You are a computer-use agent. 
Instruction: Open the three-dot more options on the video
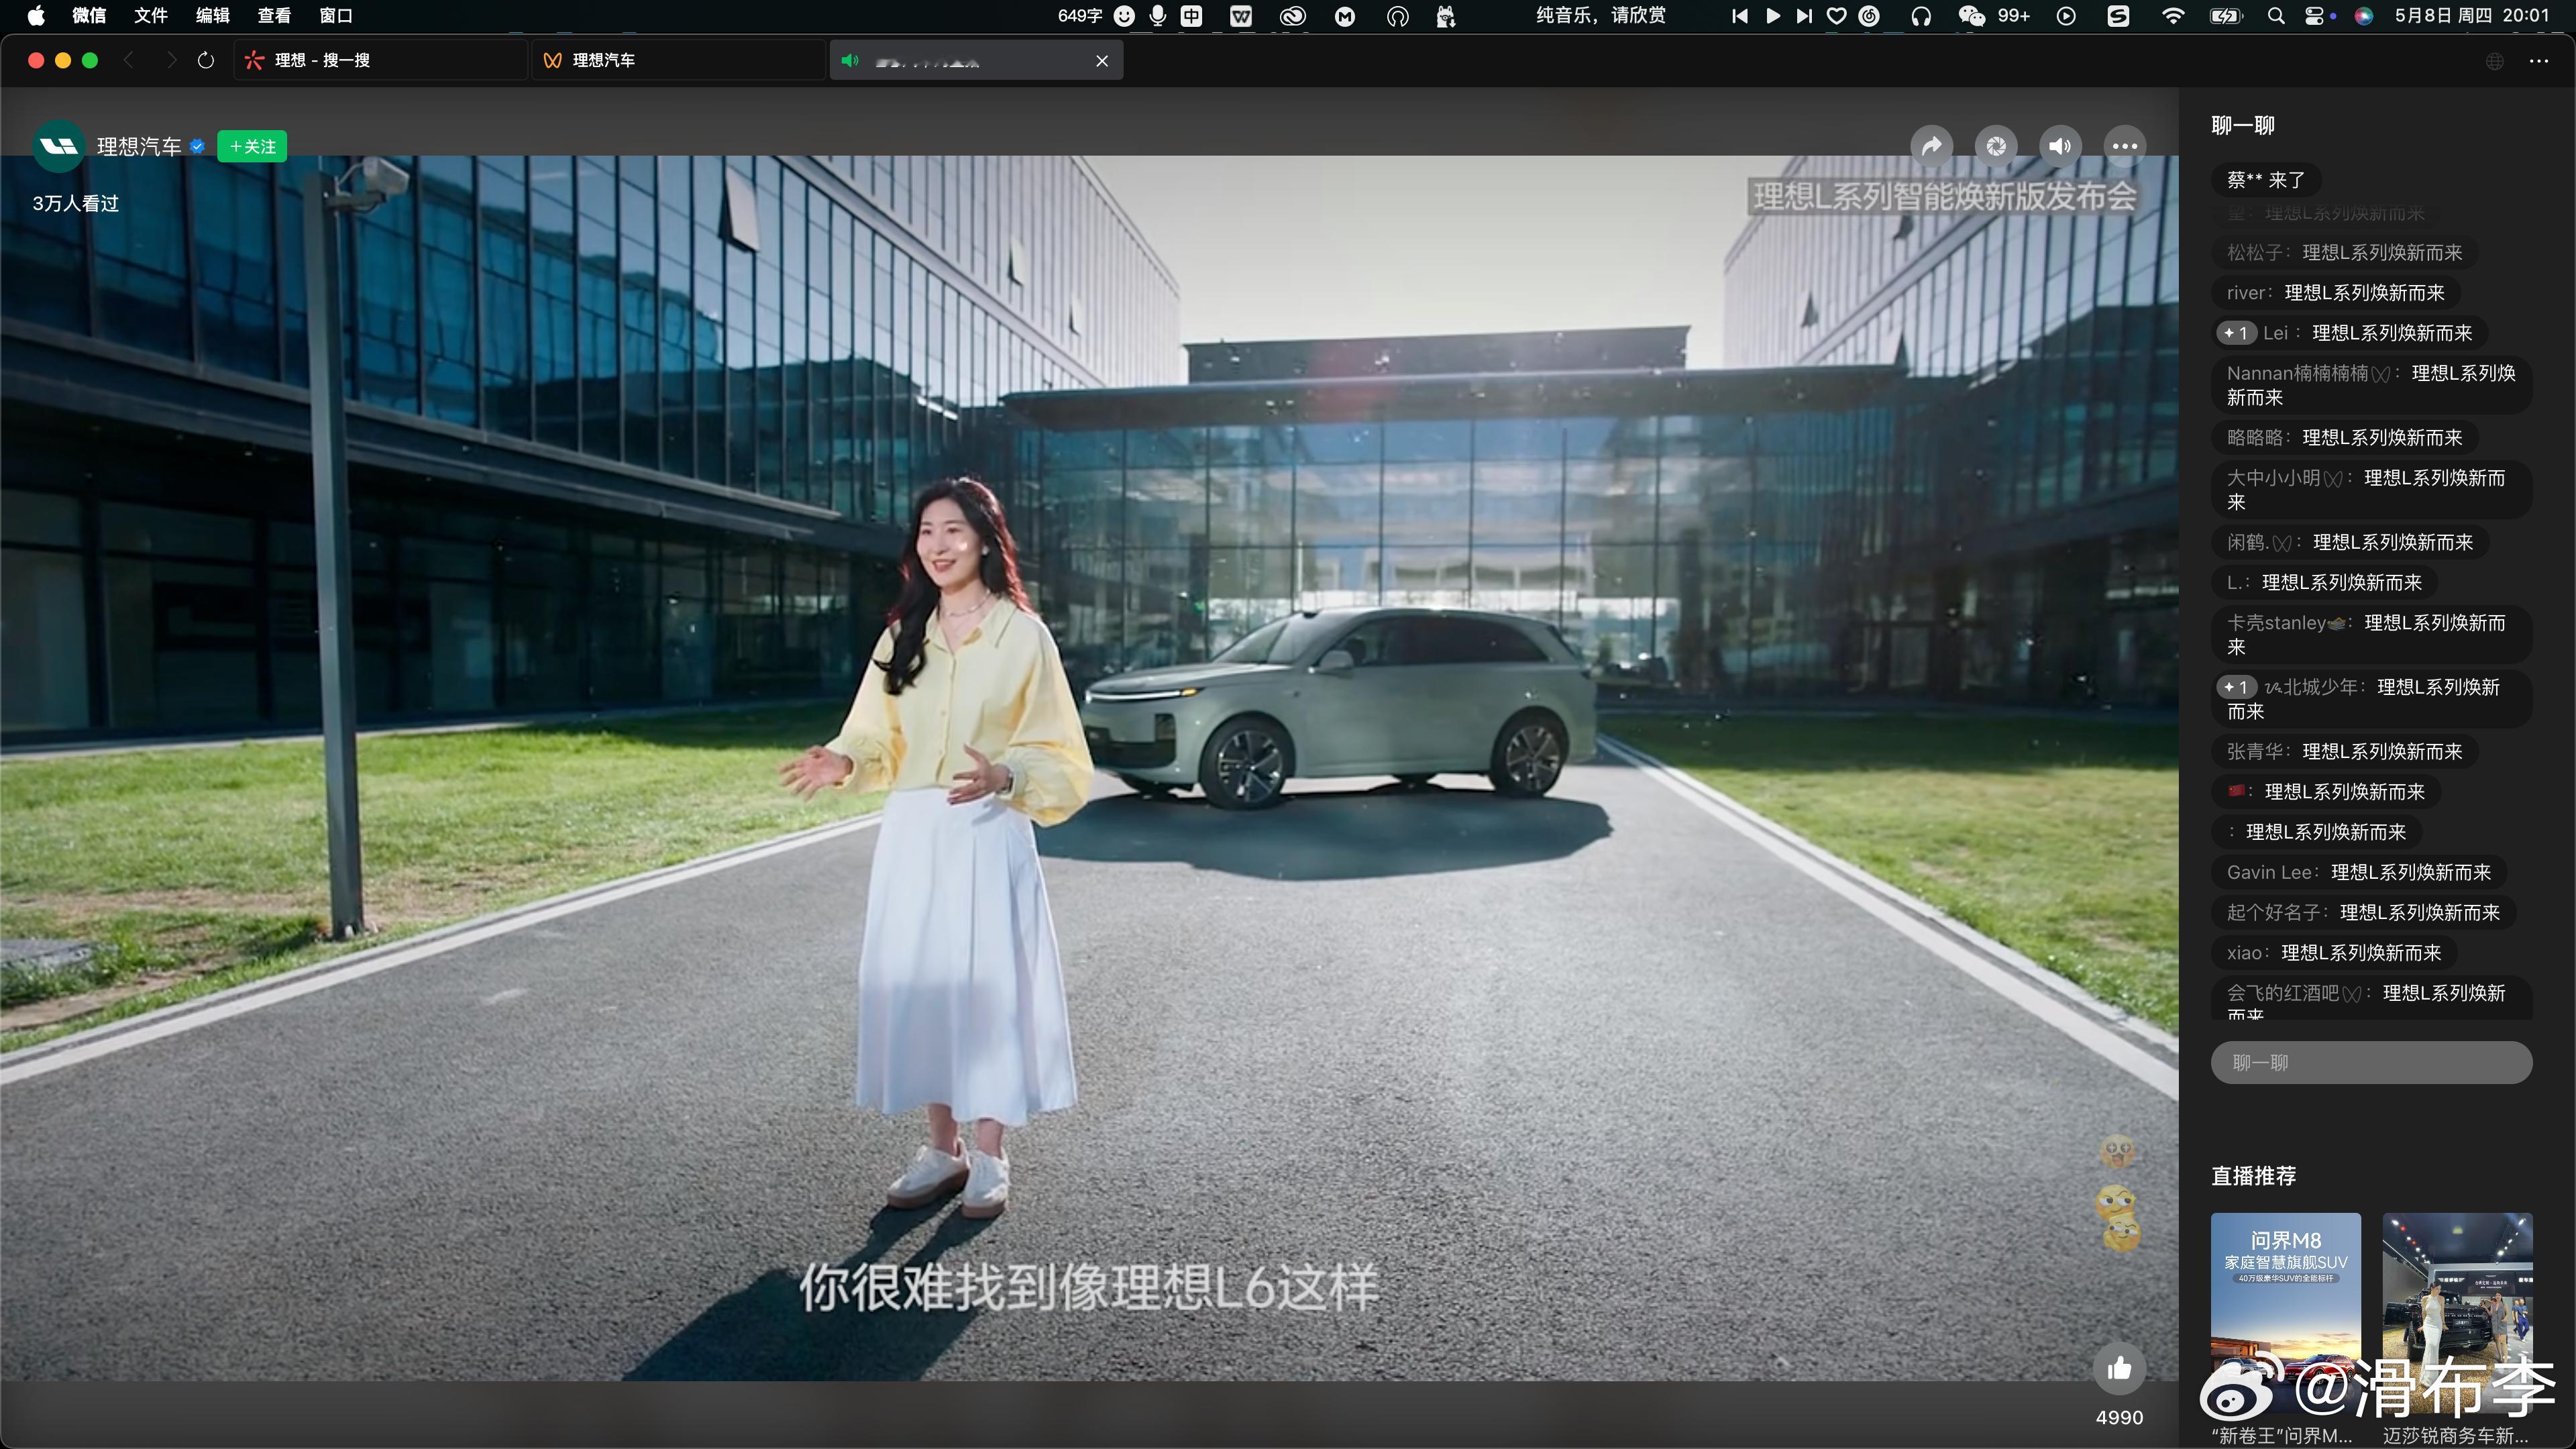(x=2125, y=147)
